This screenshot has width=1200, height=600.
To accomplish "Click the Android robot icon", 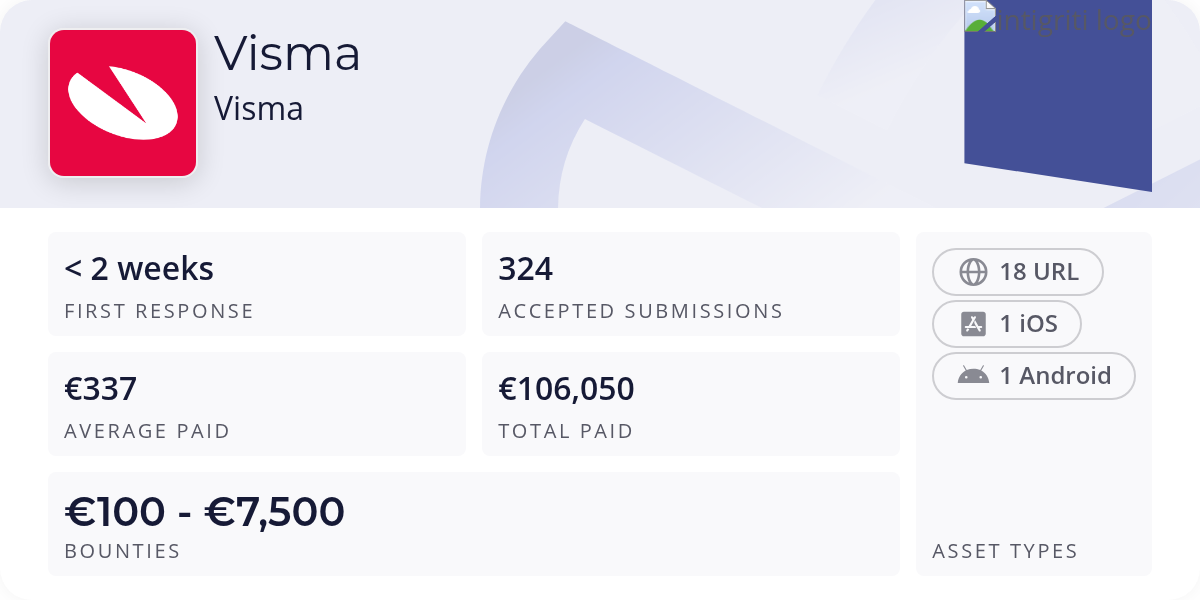I will [973, 376].
